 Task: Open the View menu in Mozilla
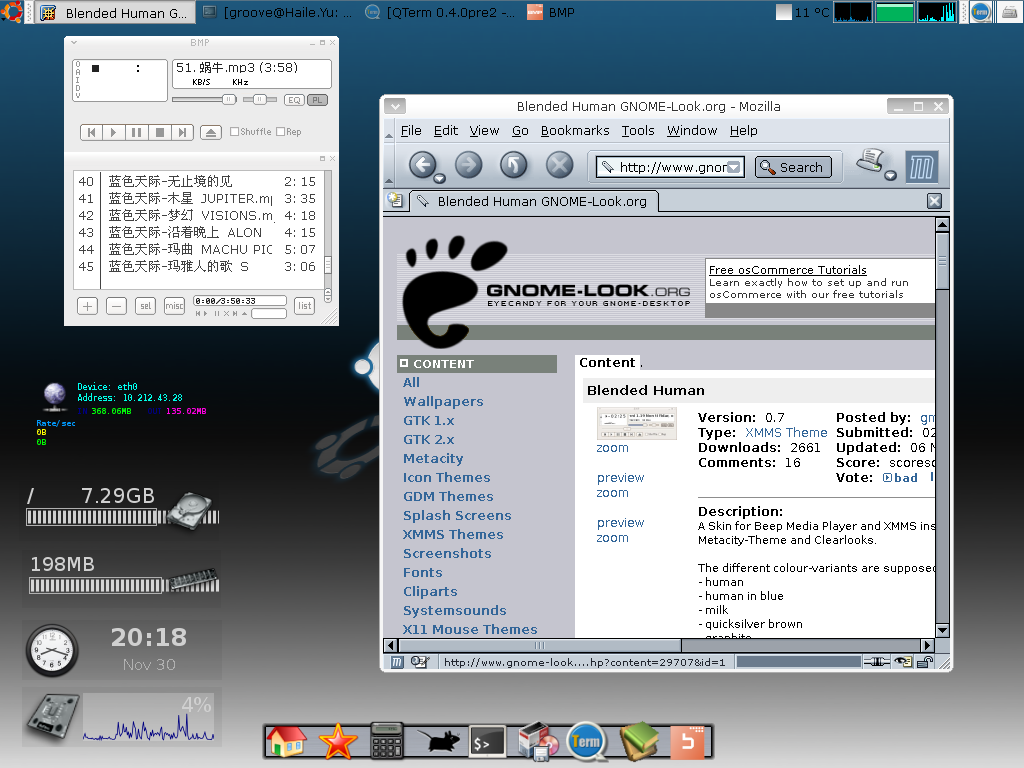[x=484, y=131]
